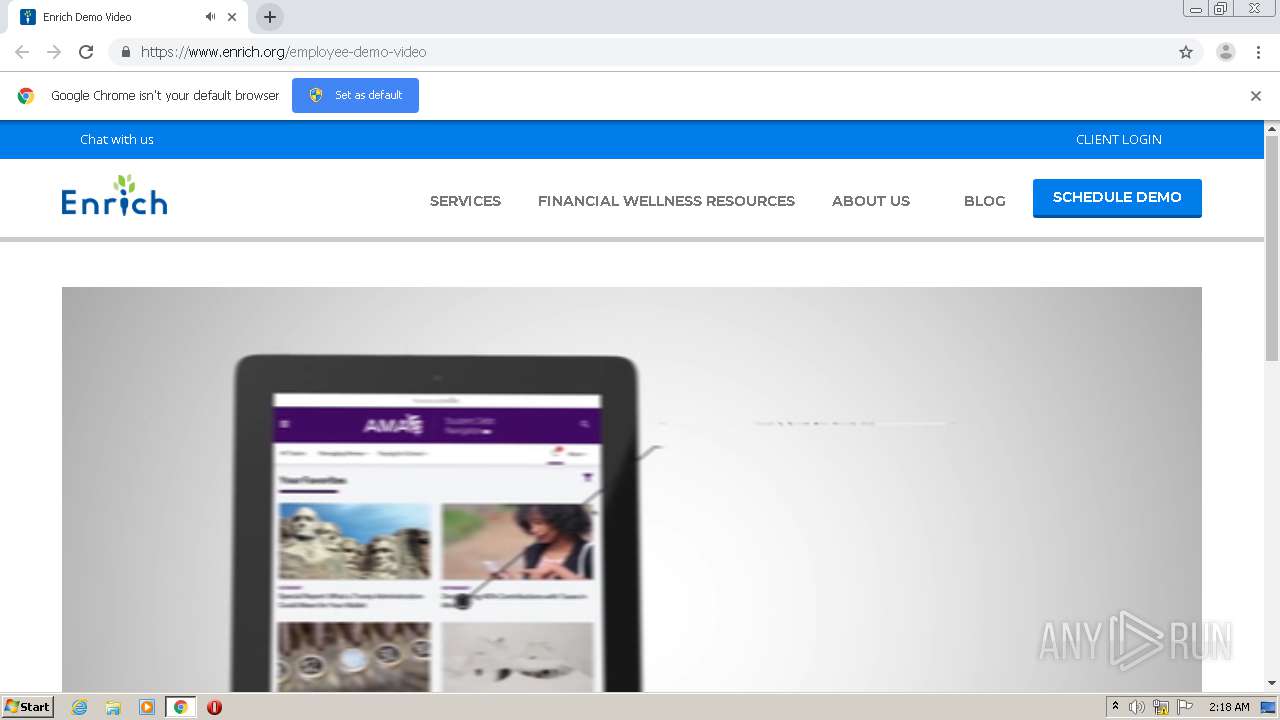Image resolution: width=1280 pixels, height=720 pixels.
Task: Click the page scrollbar up arrow
Action: 1272,128
